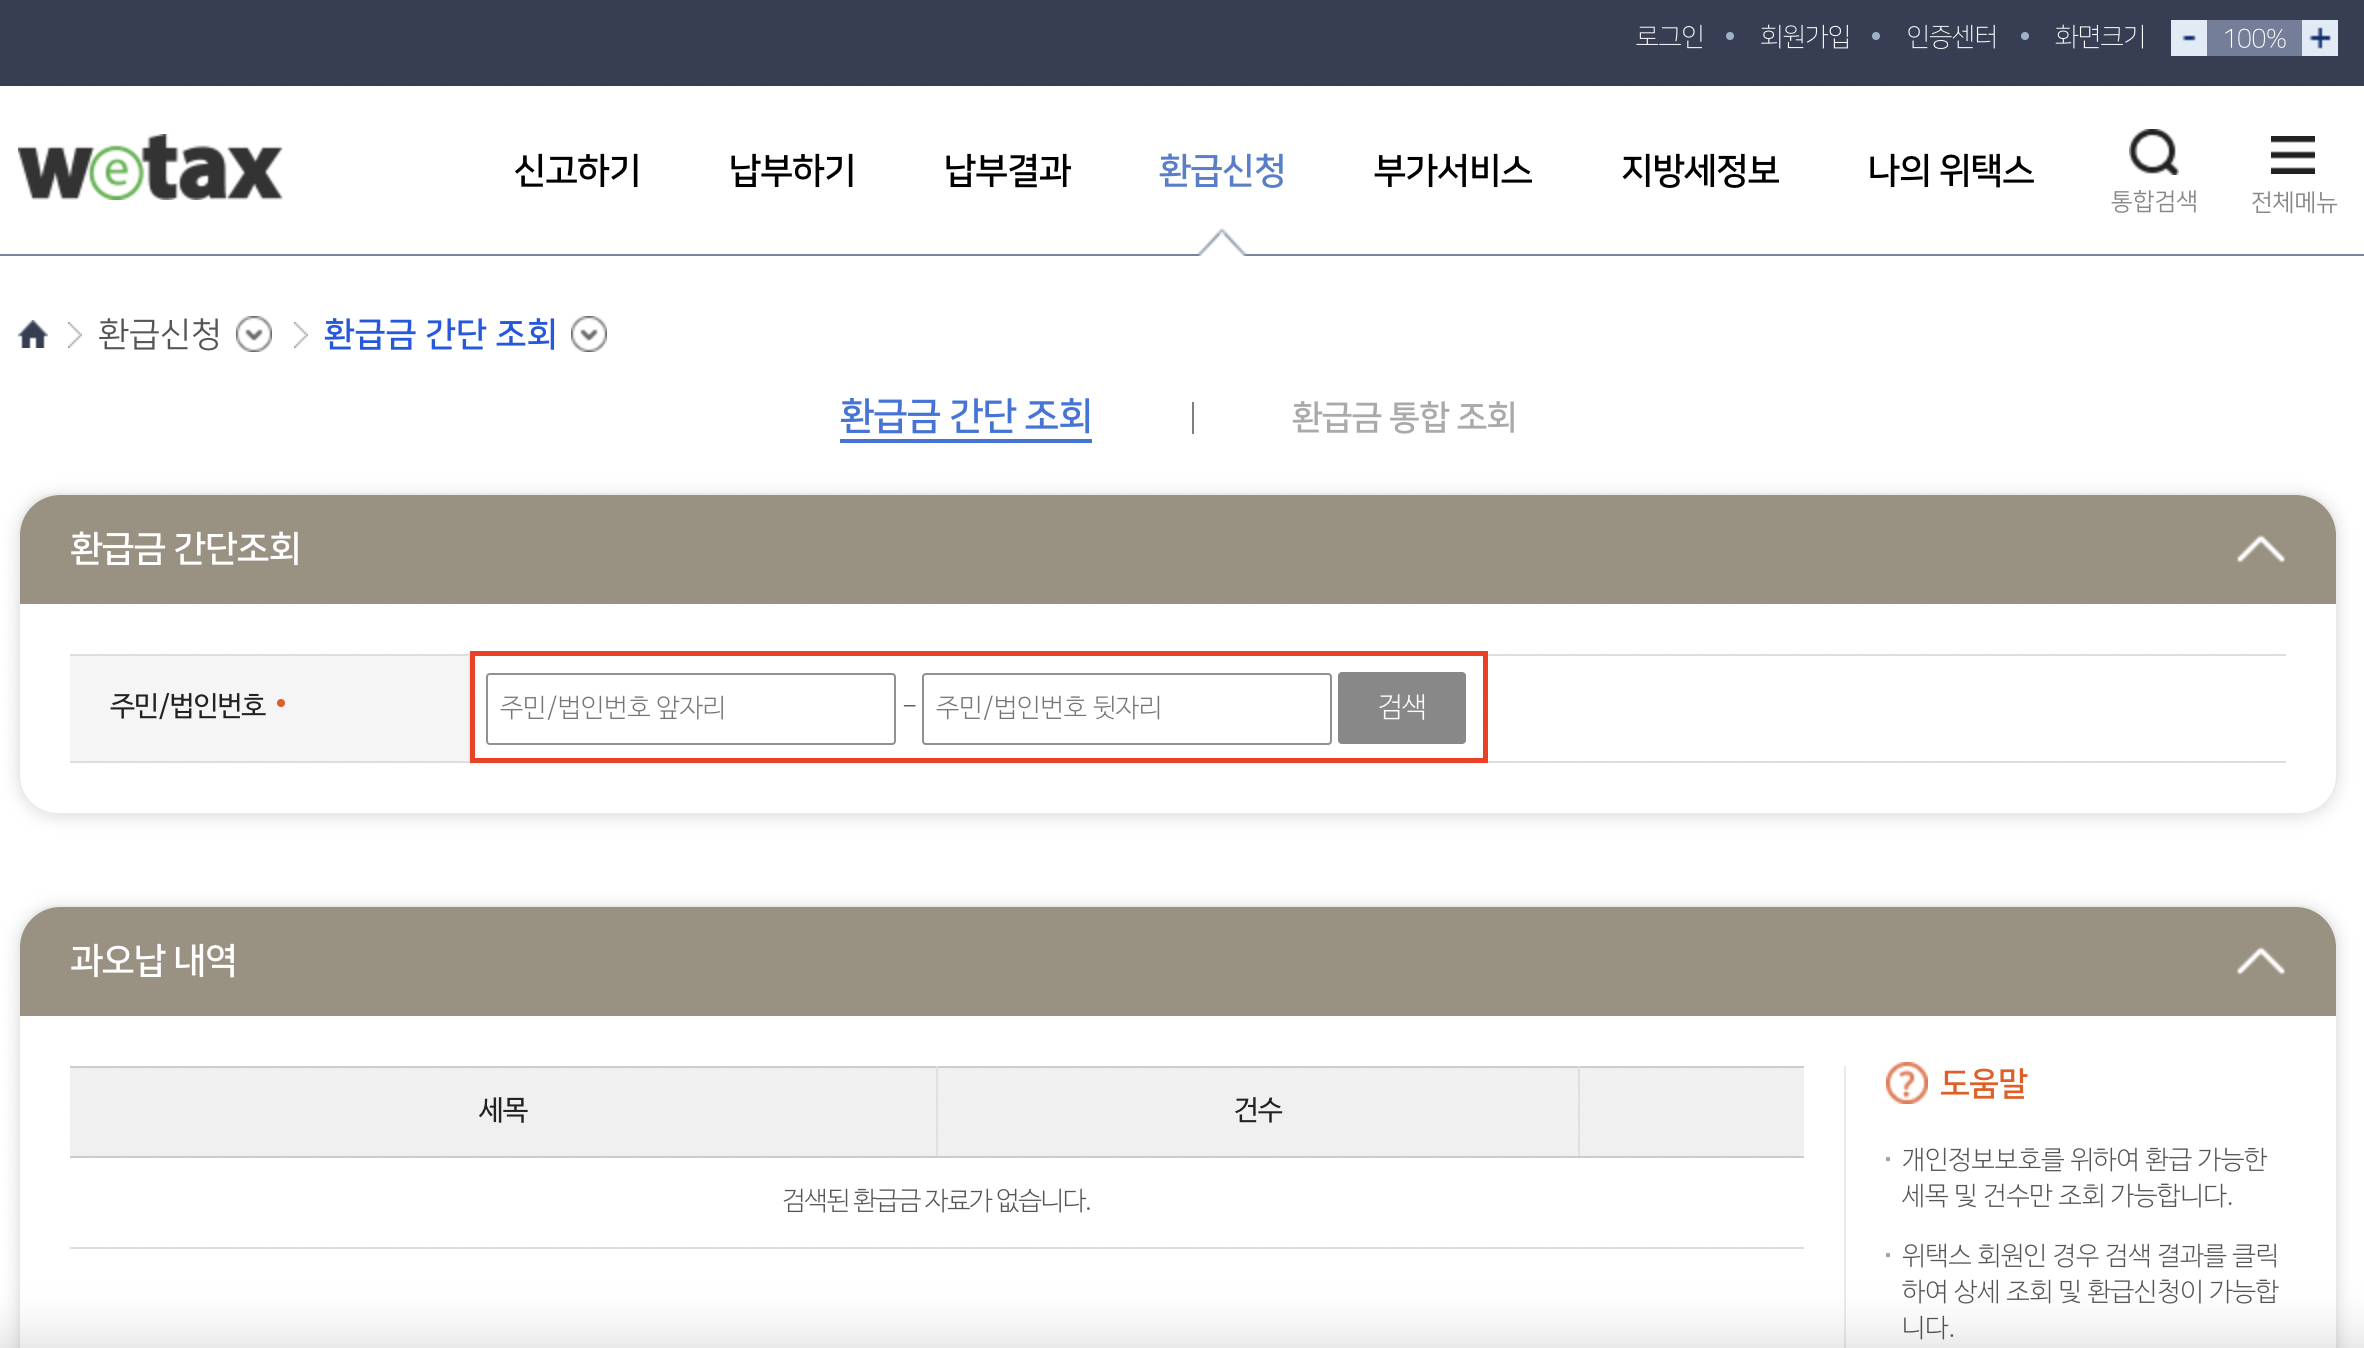Open the 인증센터 link
Screen dimensions: 2364x1348
[1951, 37]
